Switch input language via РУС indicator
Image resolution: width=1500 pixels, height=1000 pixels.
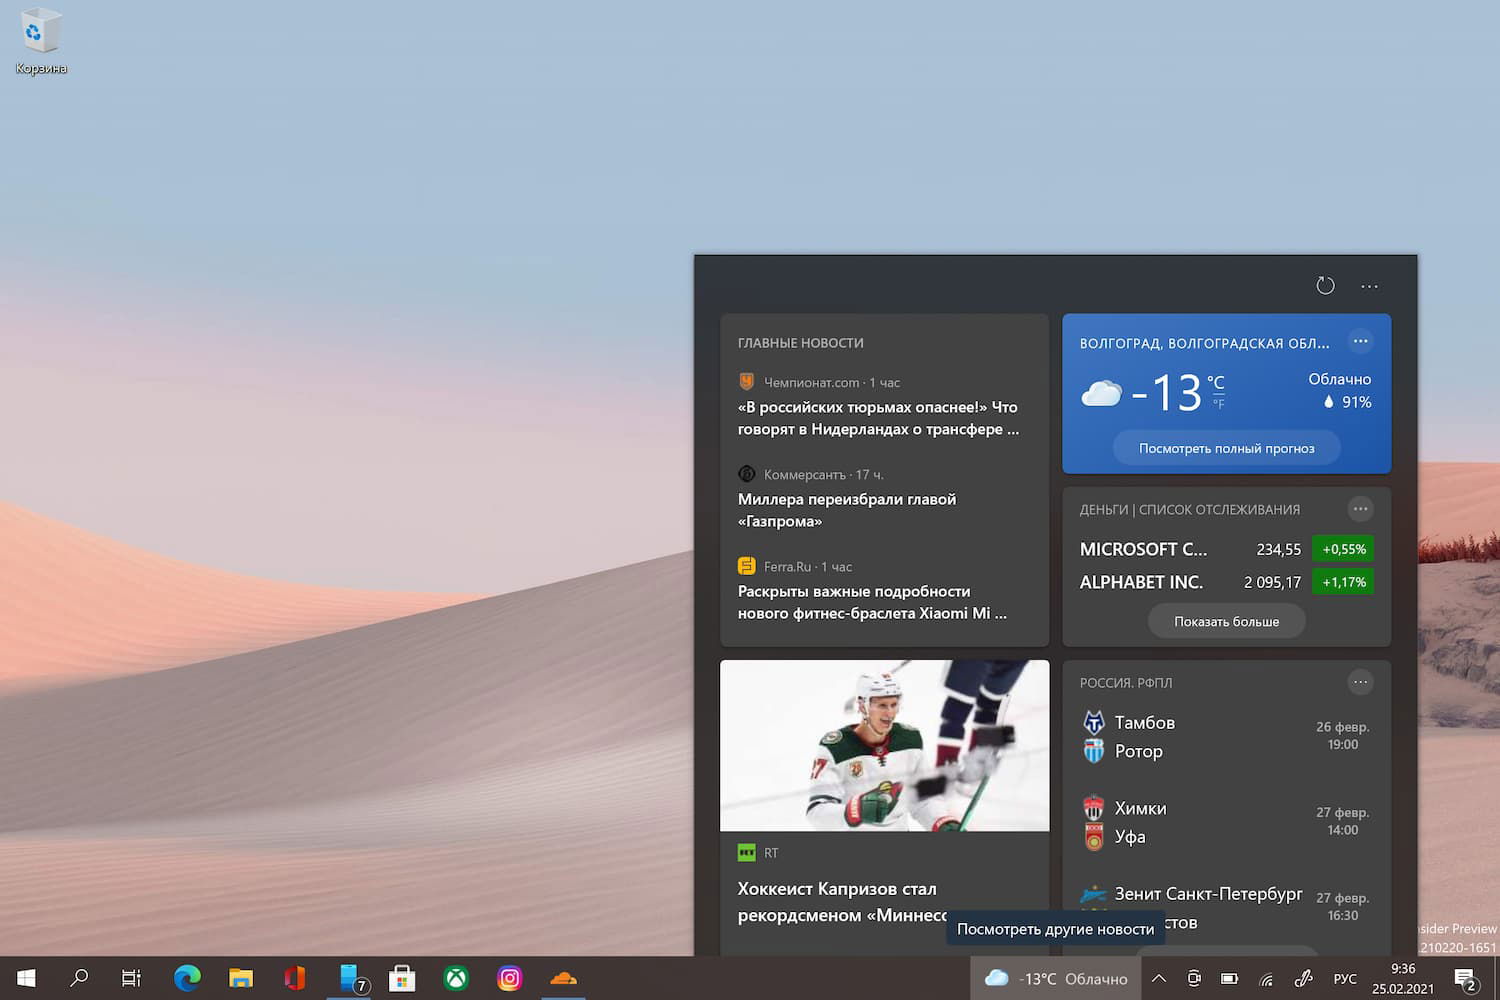(x=1345, y=978)
